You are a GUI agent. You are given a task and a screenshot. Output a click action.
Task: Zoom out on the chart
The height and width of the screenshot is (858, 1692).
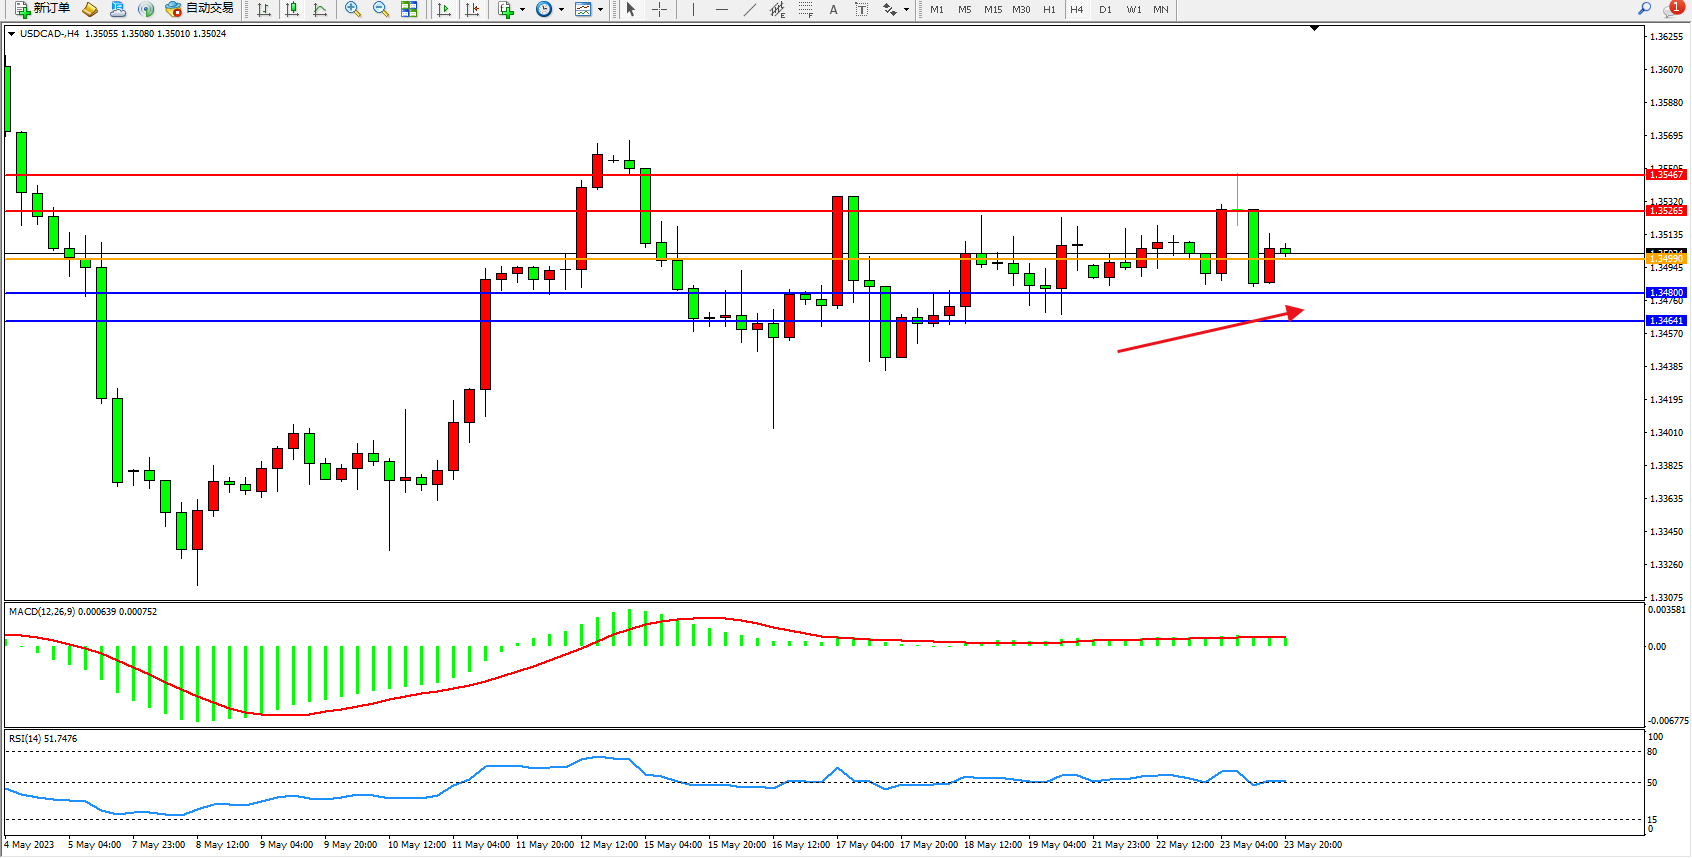(381, 9)
